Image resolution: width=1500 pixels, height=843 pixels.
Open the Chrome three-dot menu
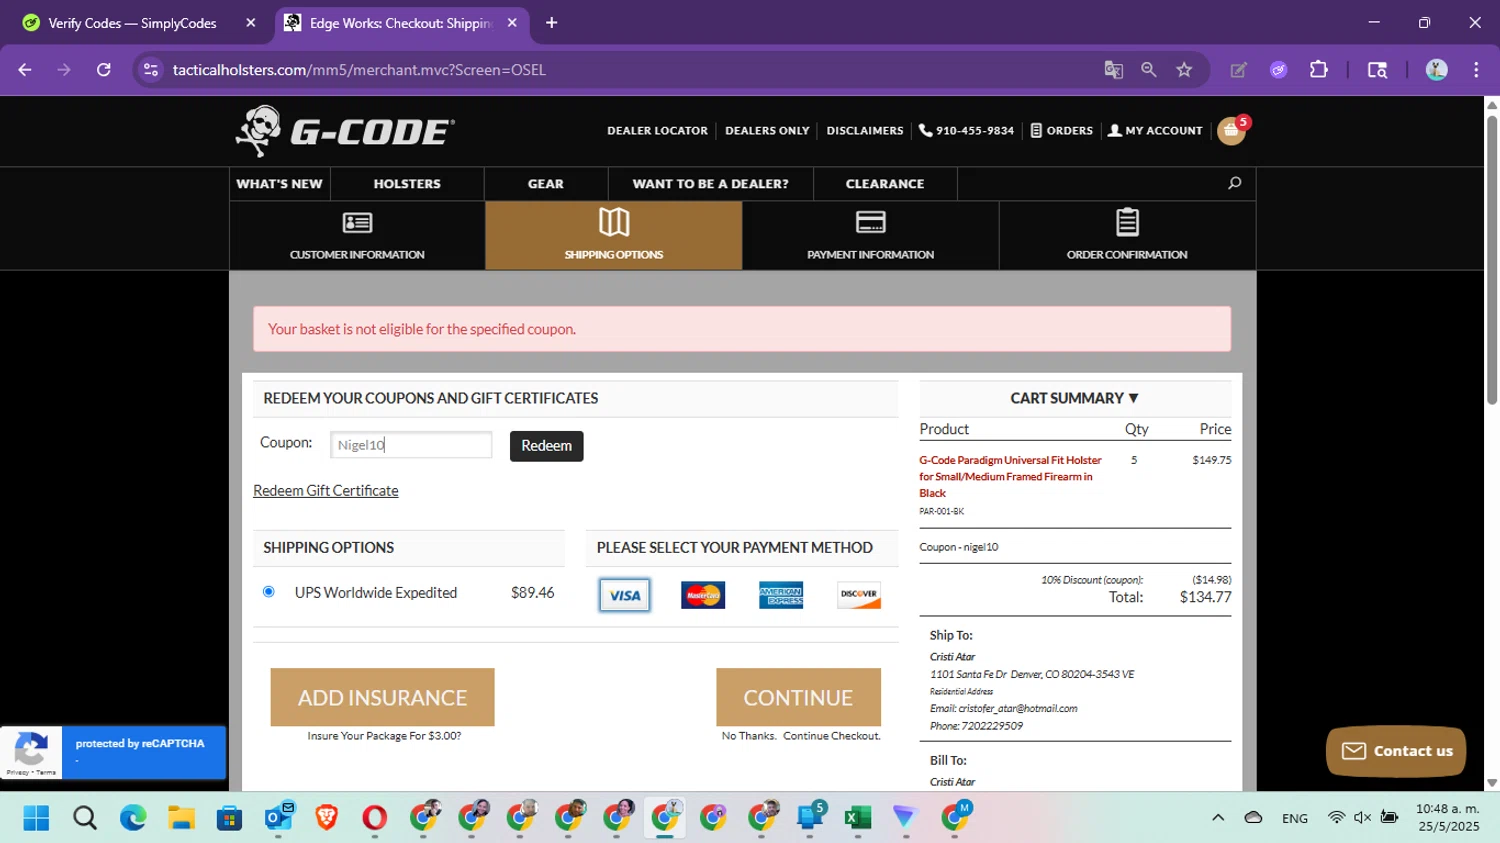(x=1476, y=70)
